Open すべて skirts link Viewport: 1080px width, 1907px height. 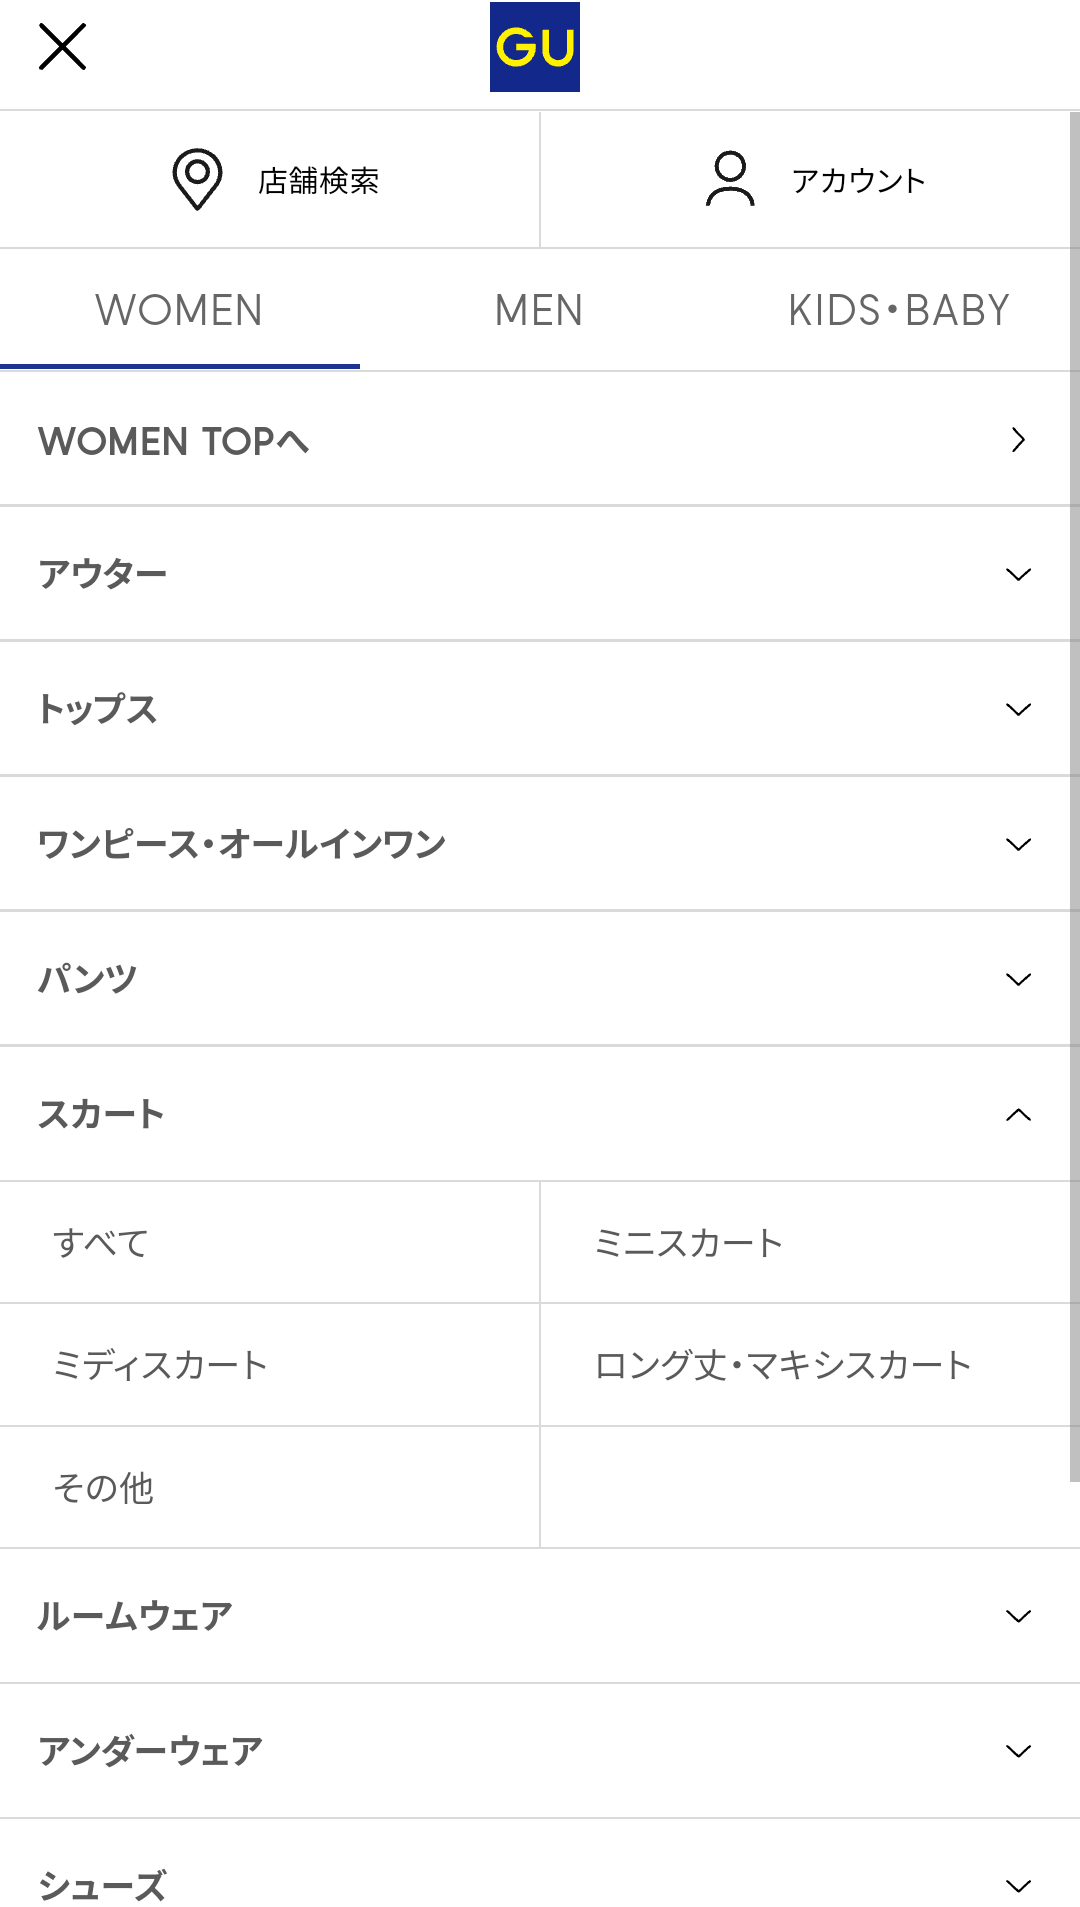(101, 1243)
